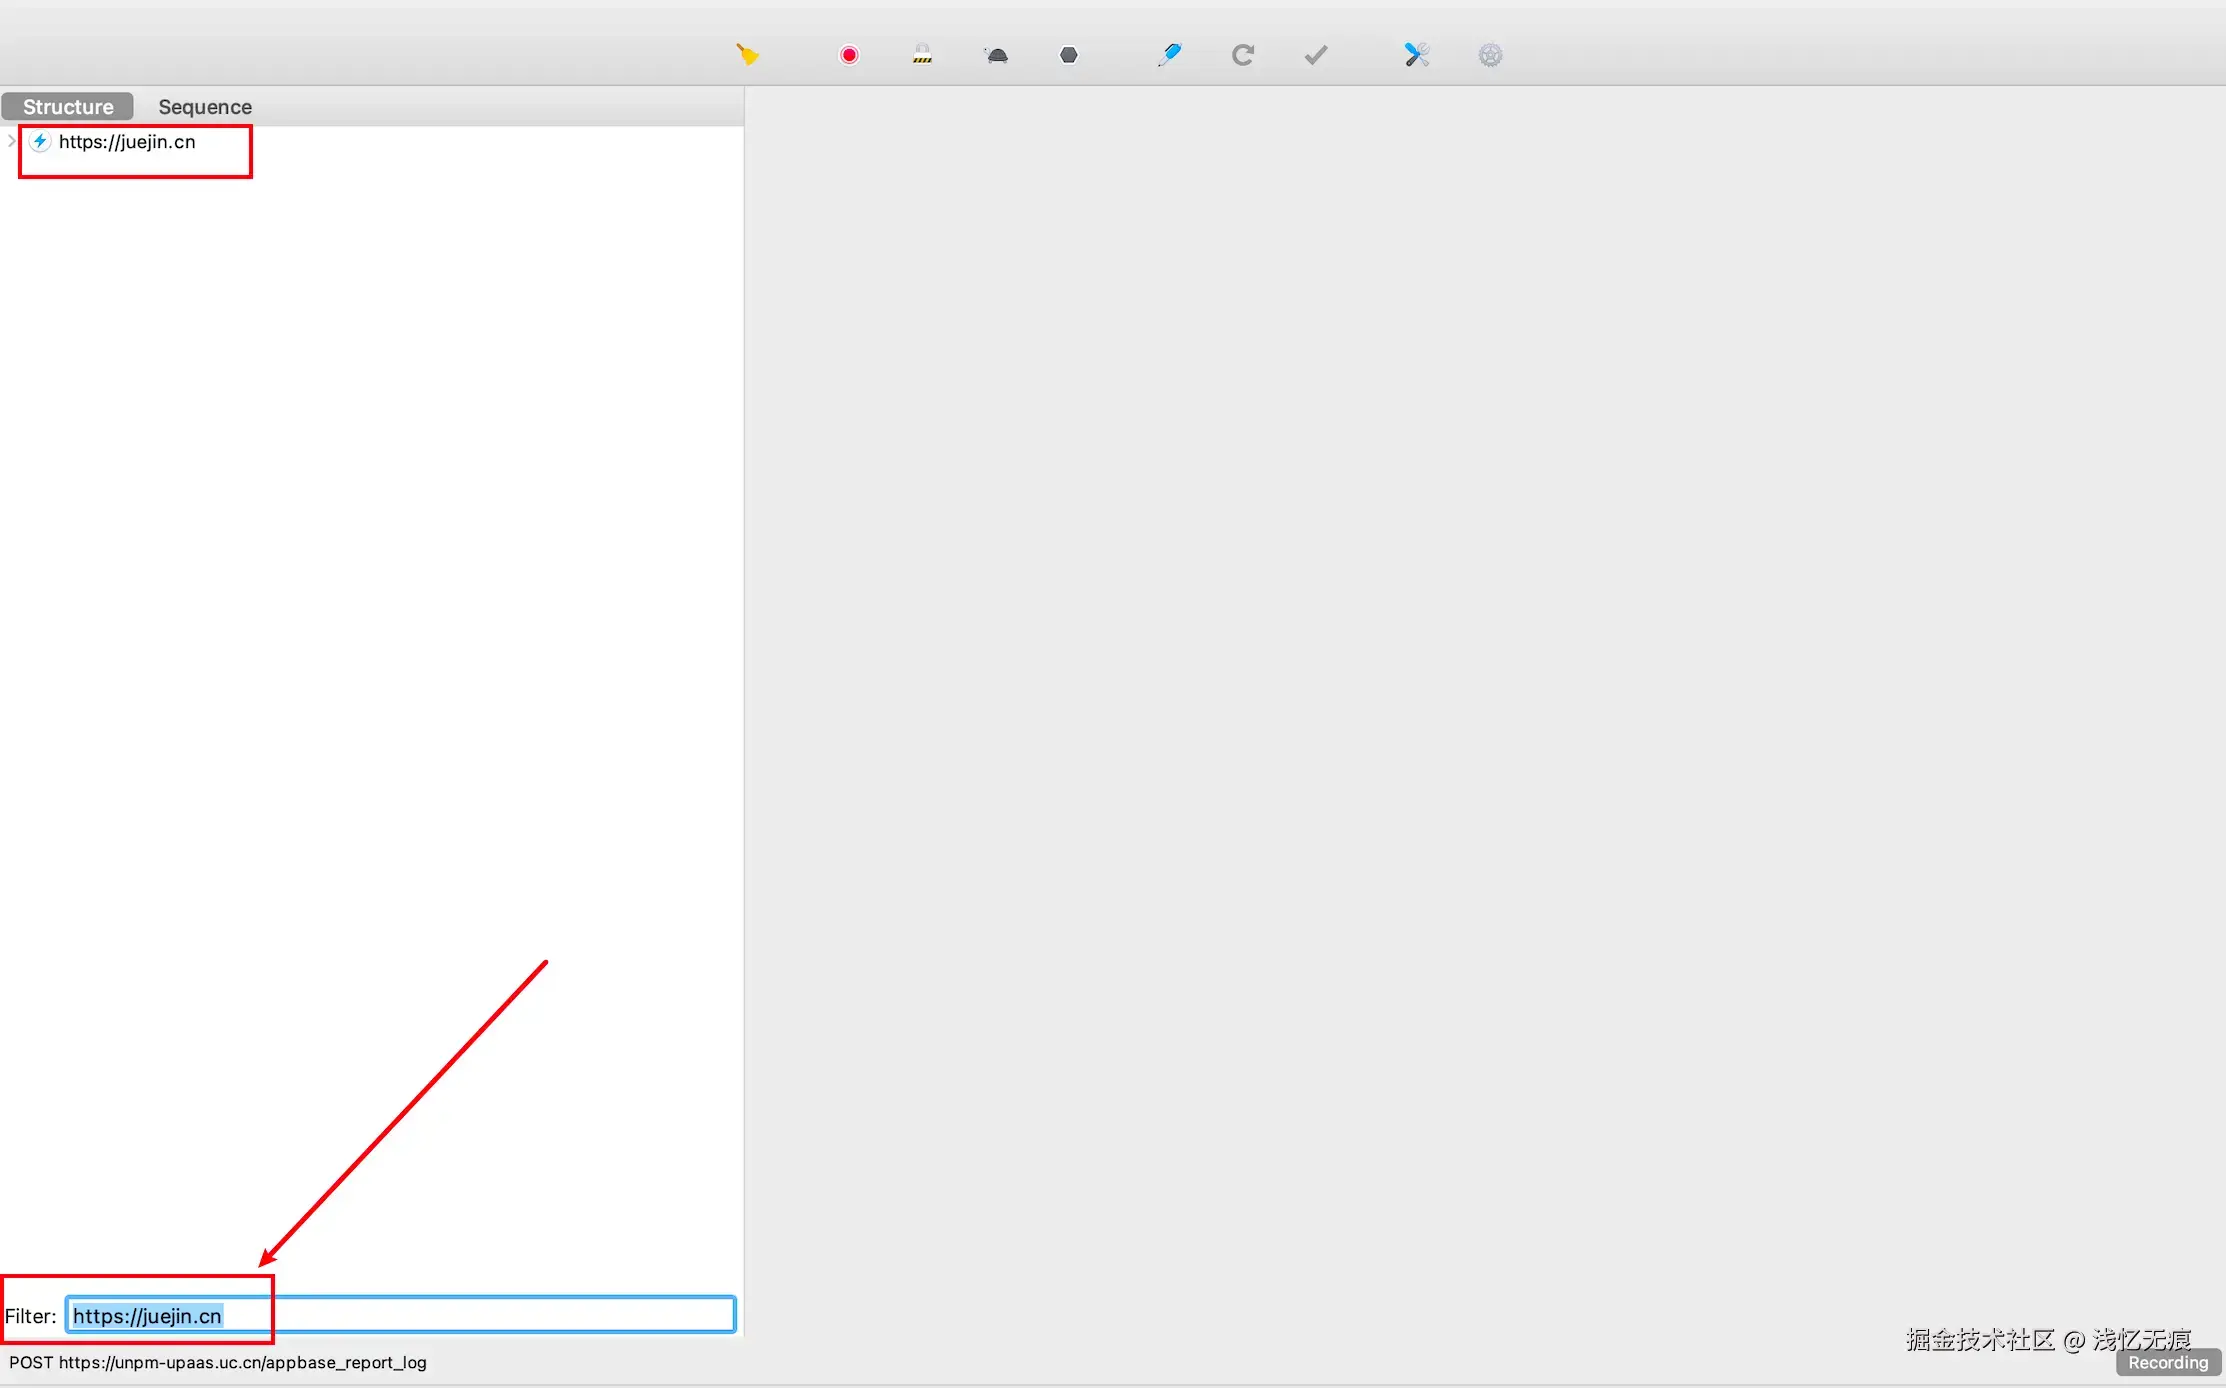This screenshot has height=1388, width=2226.
Task: Repeat the selected request using the circular arrow
Action: (x=1243, y=55)
